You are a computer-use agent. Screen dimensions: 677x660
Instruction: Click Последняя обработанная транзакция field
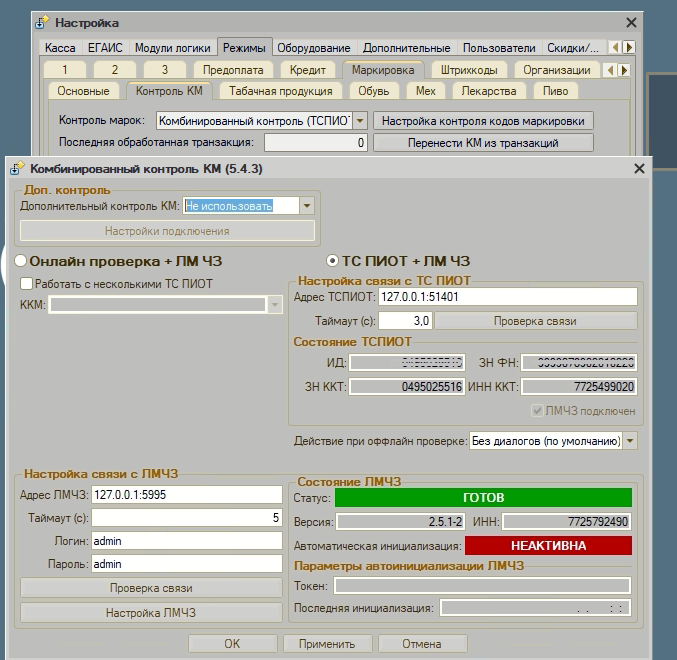[x=316, y=143]
